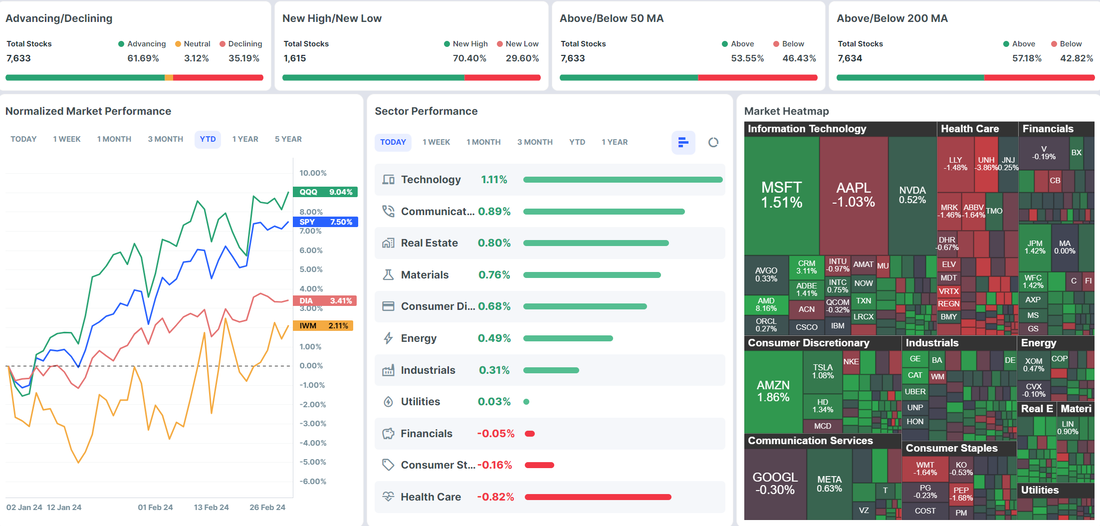Select TODAY in Normalized Market Performance

24,140
